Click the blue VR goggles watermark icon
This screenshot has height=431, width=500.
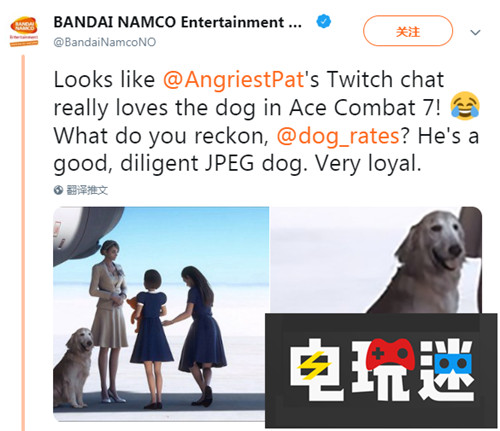[453, 363]
